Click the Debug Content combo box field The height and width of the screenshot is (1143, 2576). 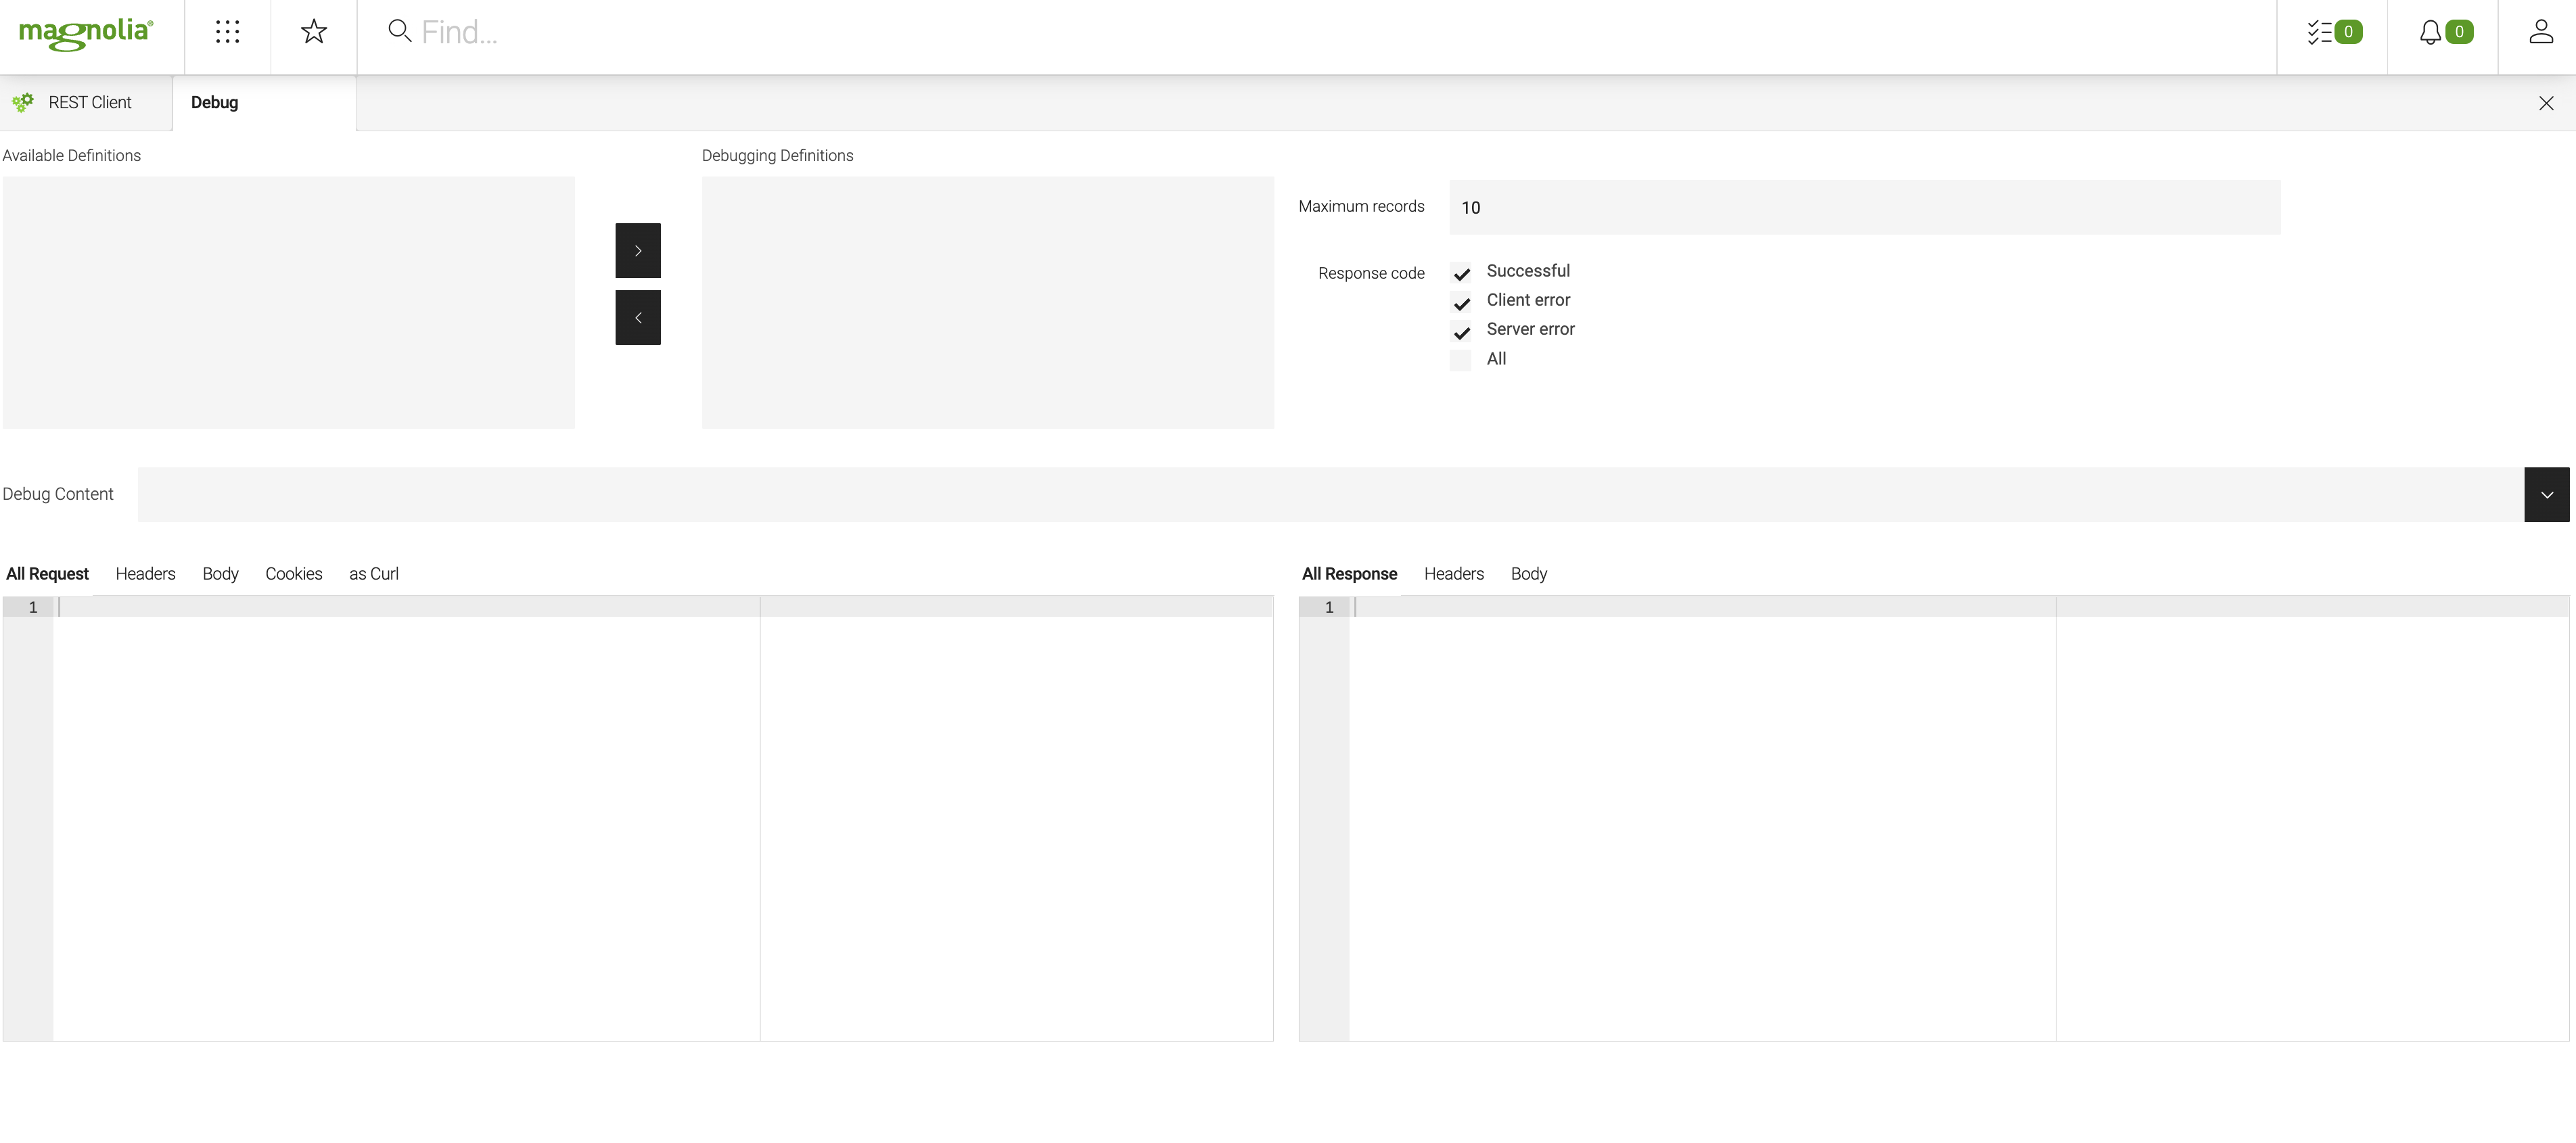[x=1331, y=494]
